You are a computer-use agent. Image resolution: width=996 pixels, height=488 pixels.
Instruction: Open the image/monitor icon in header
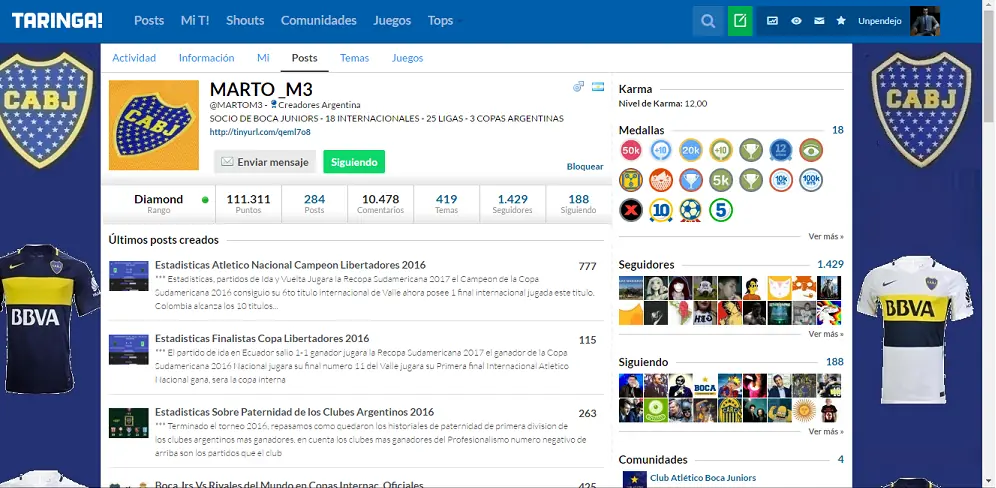[772, 21]
